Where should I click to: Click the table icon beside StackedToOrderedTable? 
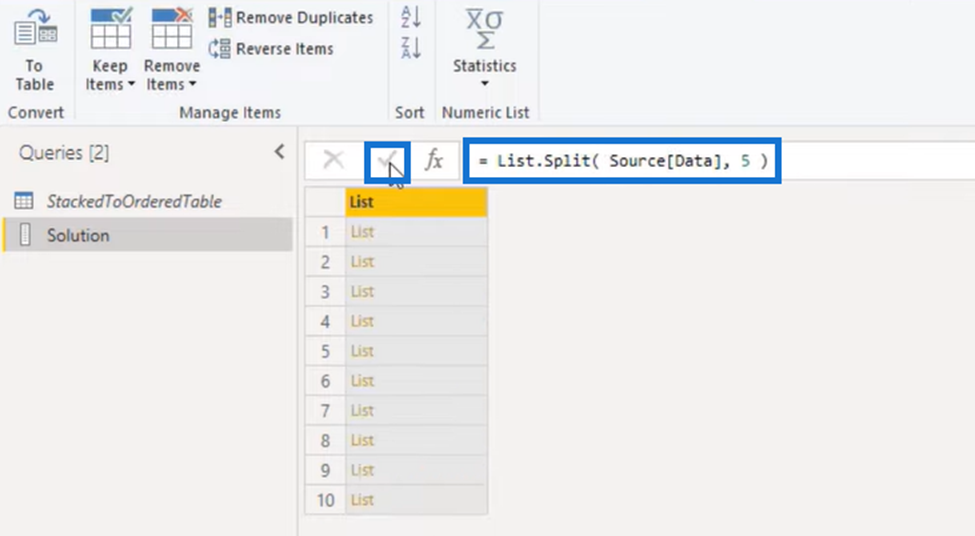click(24, 201)
